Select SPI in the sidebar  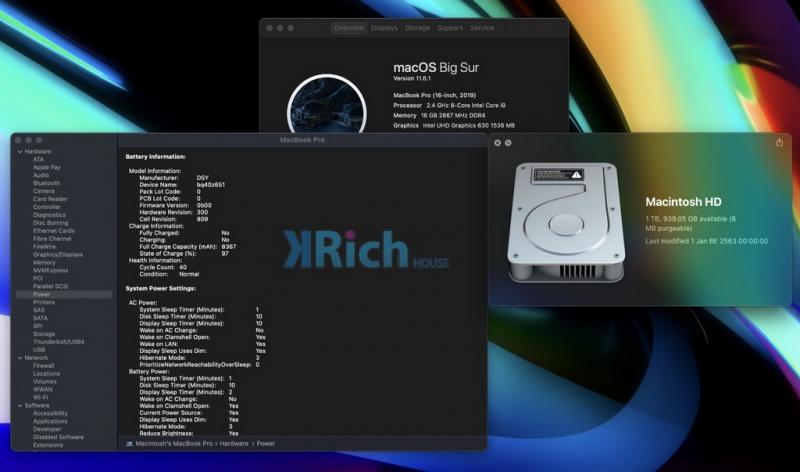38,326
